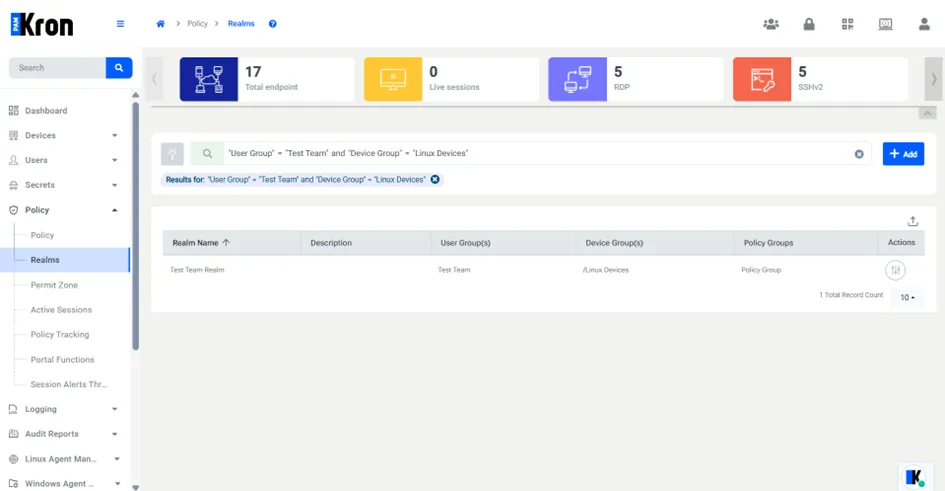Open Session Alerts Thresholds item
945x491 pixels.
point(69,384)
